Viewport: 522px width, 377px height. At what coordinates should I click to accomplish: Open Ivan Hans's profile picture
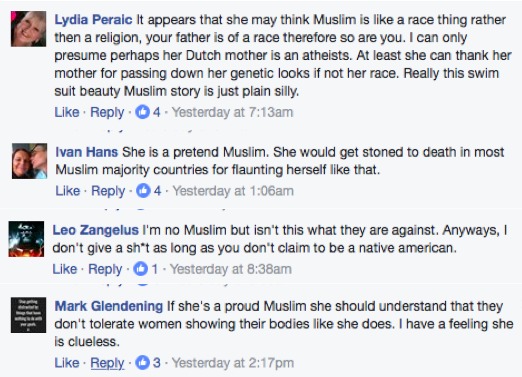click(30, 161)
